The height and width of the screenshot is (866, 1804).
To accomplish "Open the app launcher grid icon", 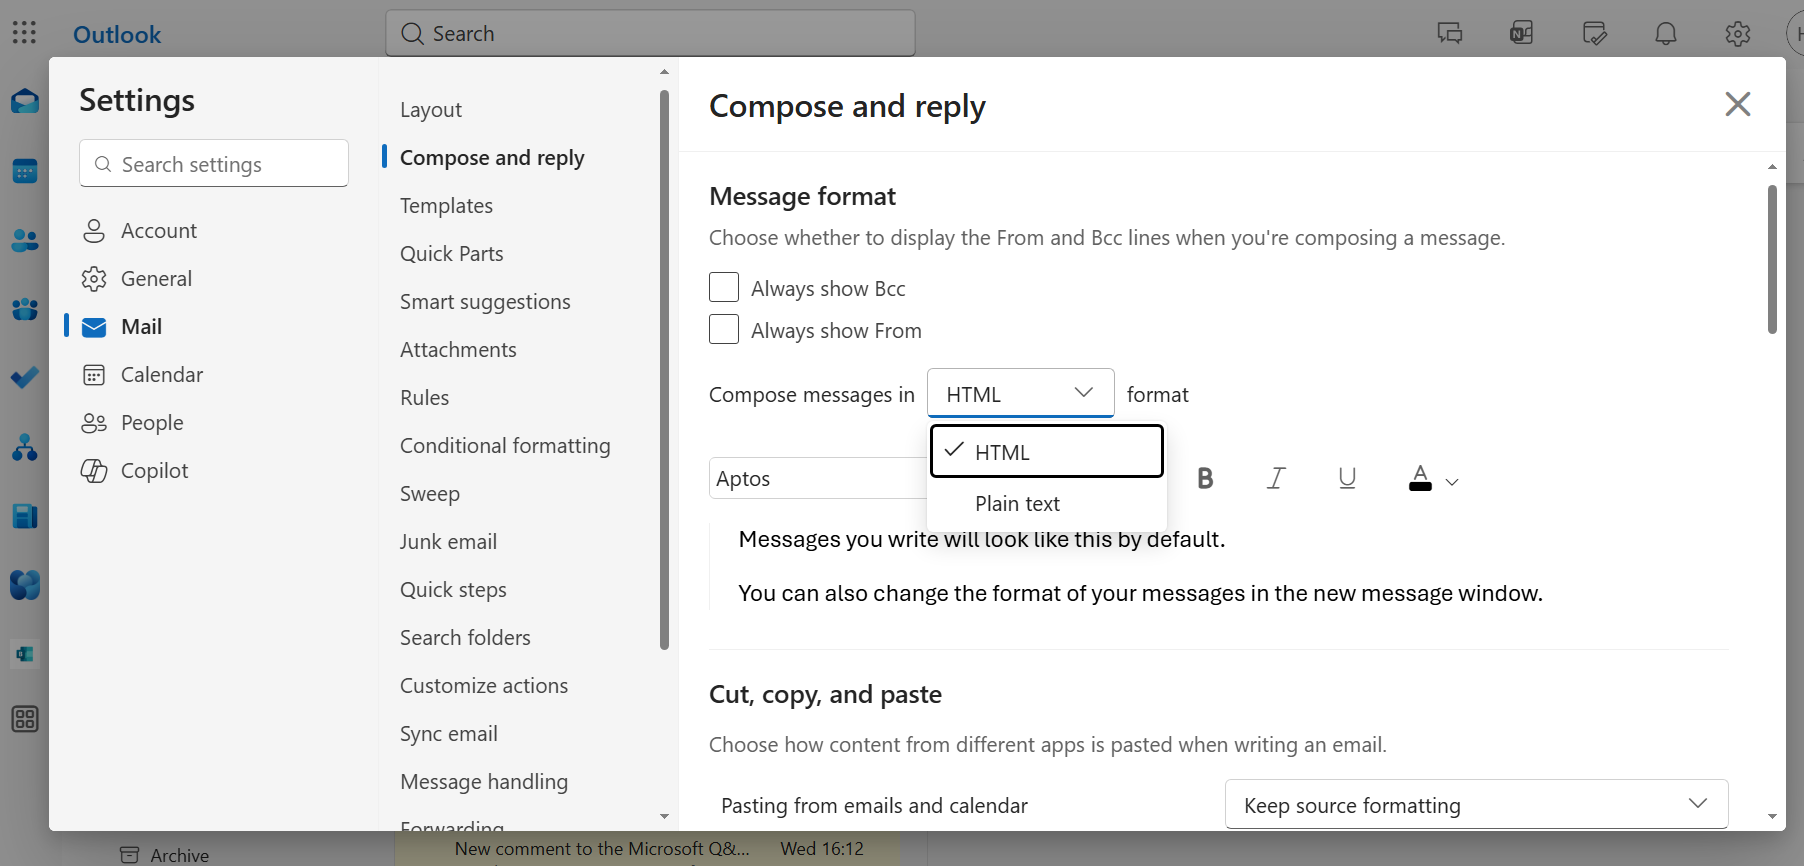I will (x=24, y=33).
